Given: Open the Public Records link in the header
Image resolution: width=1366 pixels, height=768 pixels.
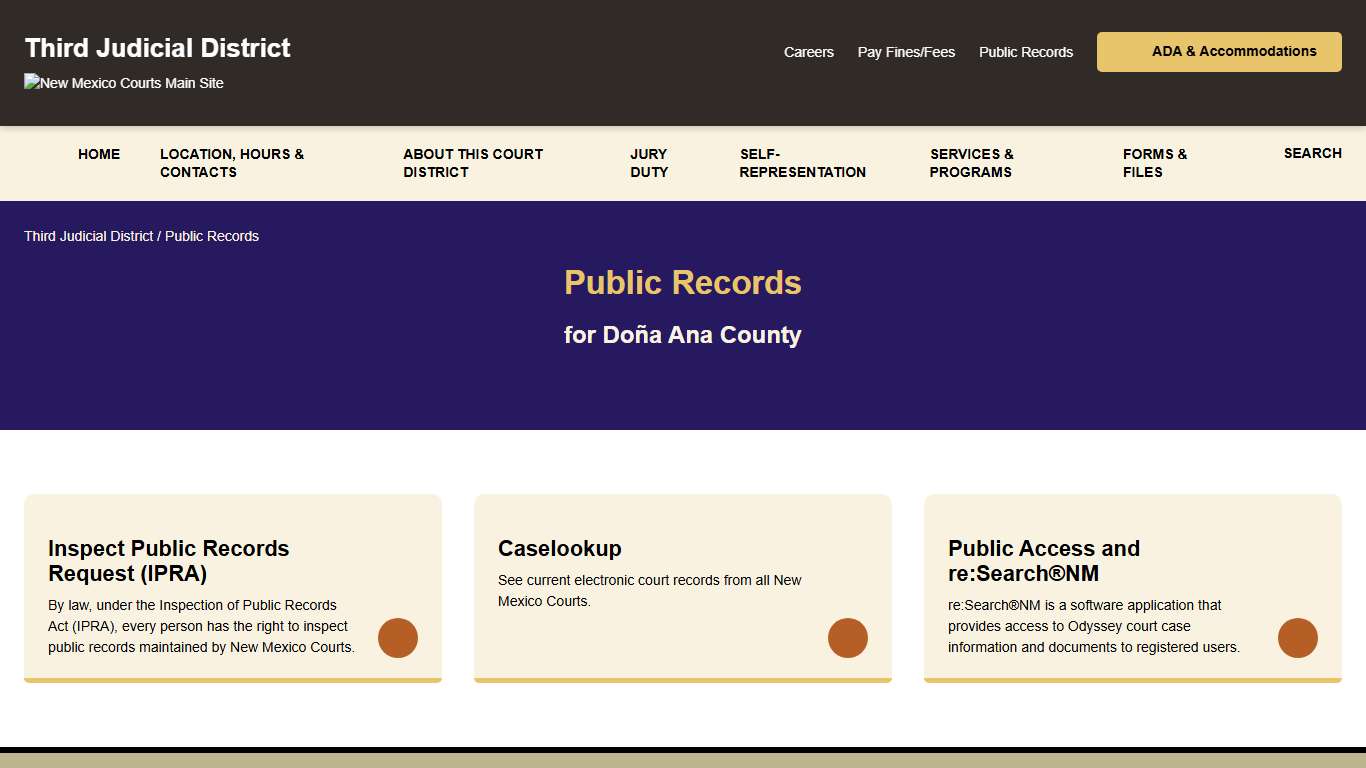Looking at the screenshot, I should pyautogui.click(x=1025, y=52).
